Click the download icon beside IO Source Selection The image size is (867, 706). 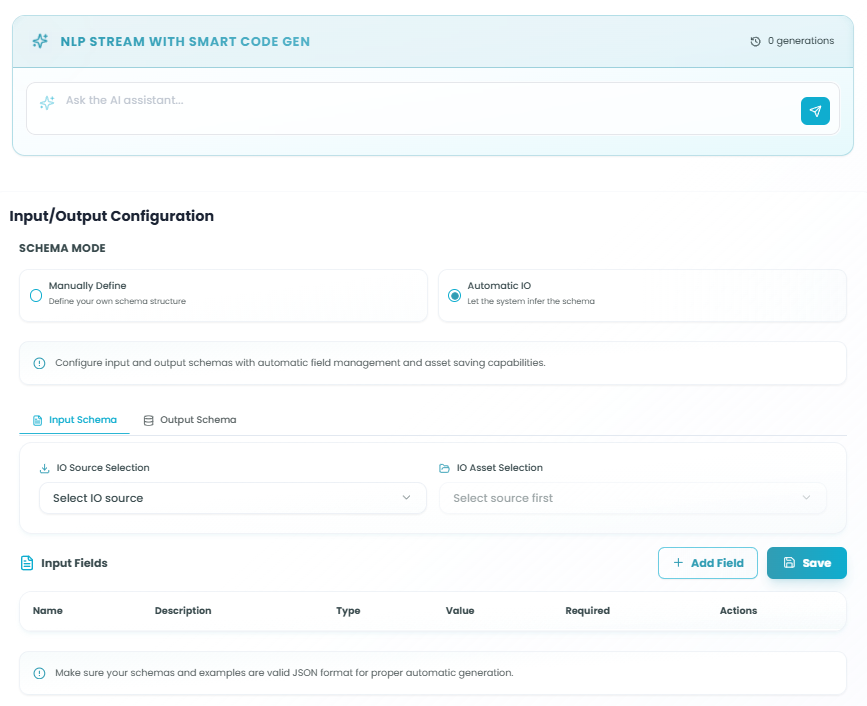[44, 468]
